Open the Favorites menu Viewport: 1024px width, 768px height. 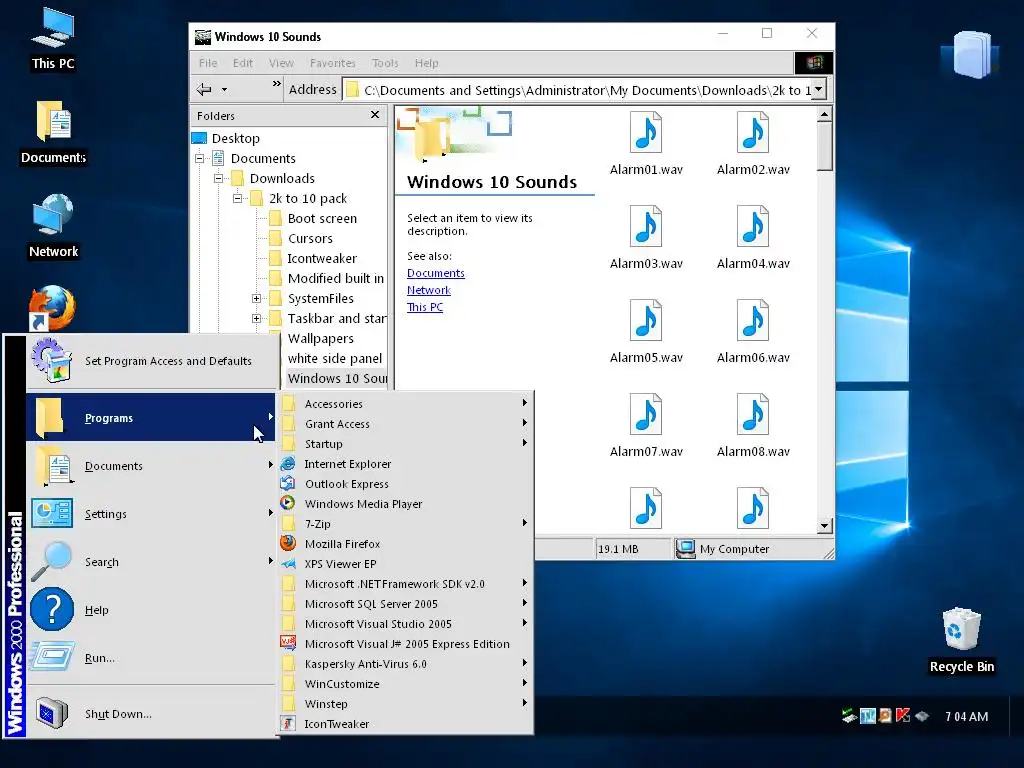click(332, 63)
